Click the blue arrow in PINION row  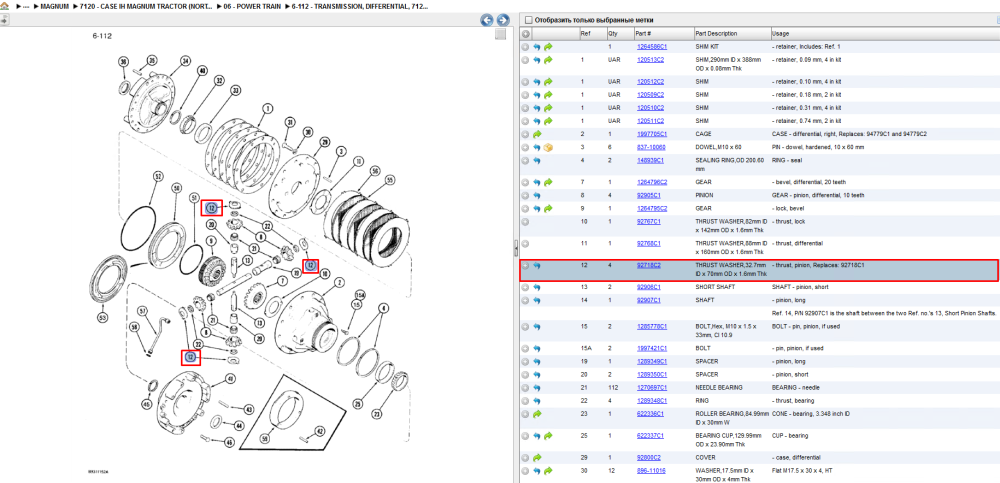pos(537,195)
